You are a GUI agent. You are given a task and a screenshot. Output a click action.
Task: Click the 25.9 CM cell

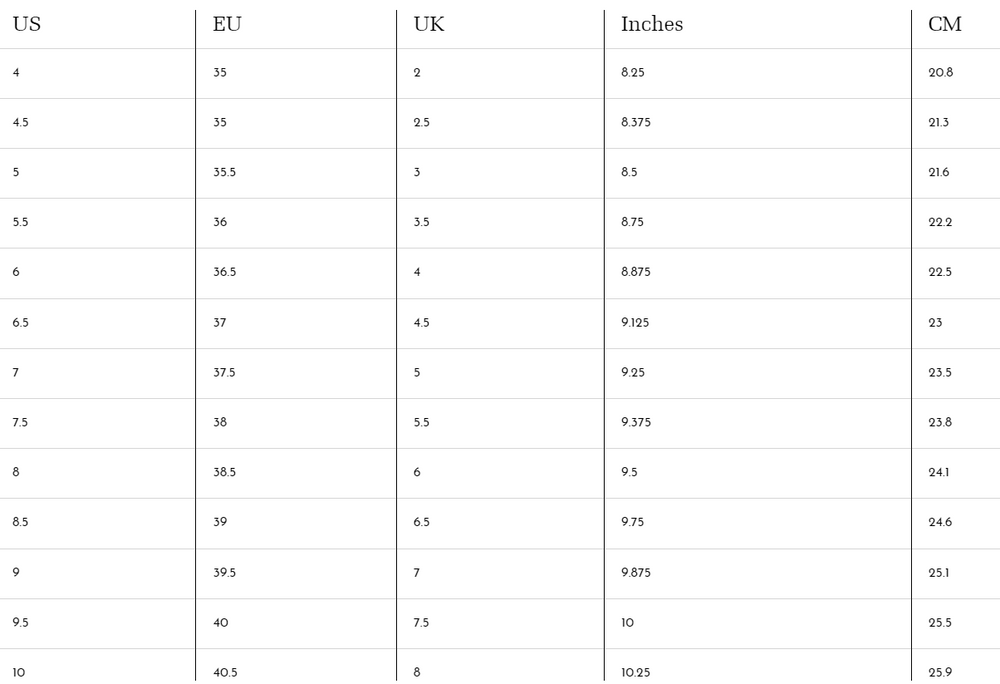941,673
